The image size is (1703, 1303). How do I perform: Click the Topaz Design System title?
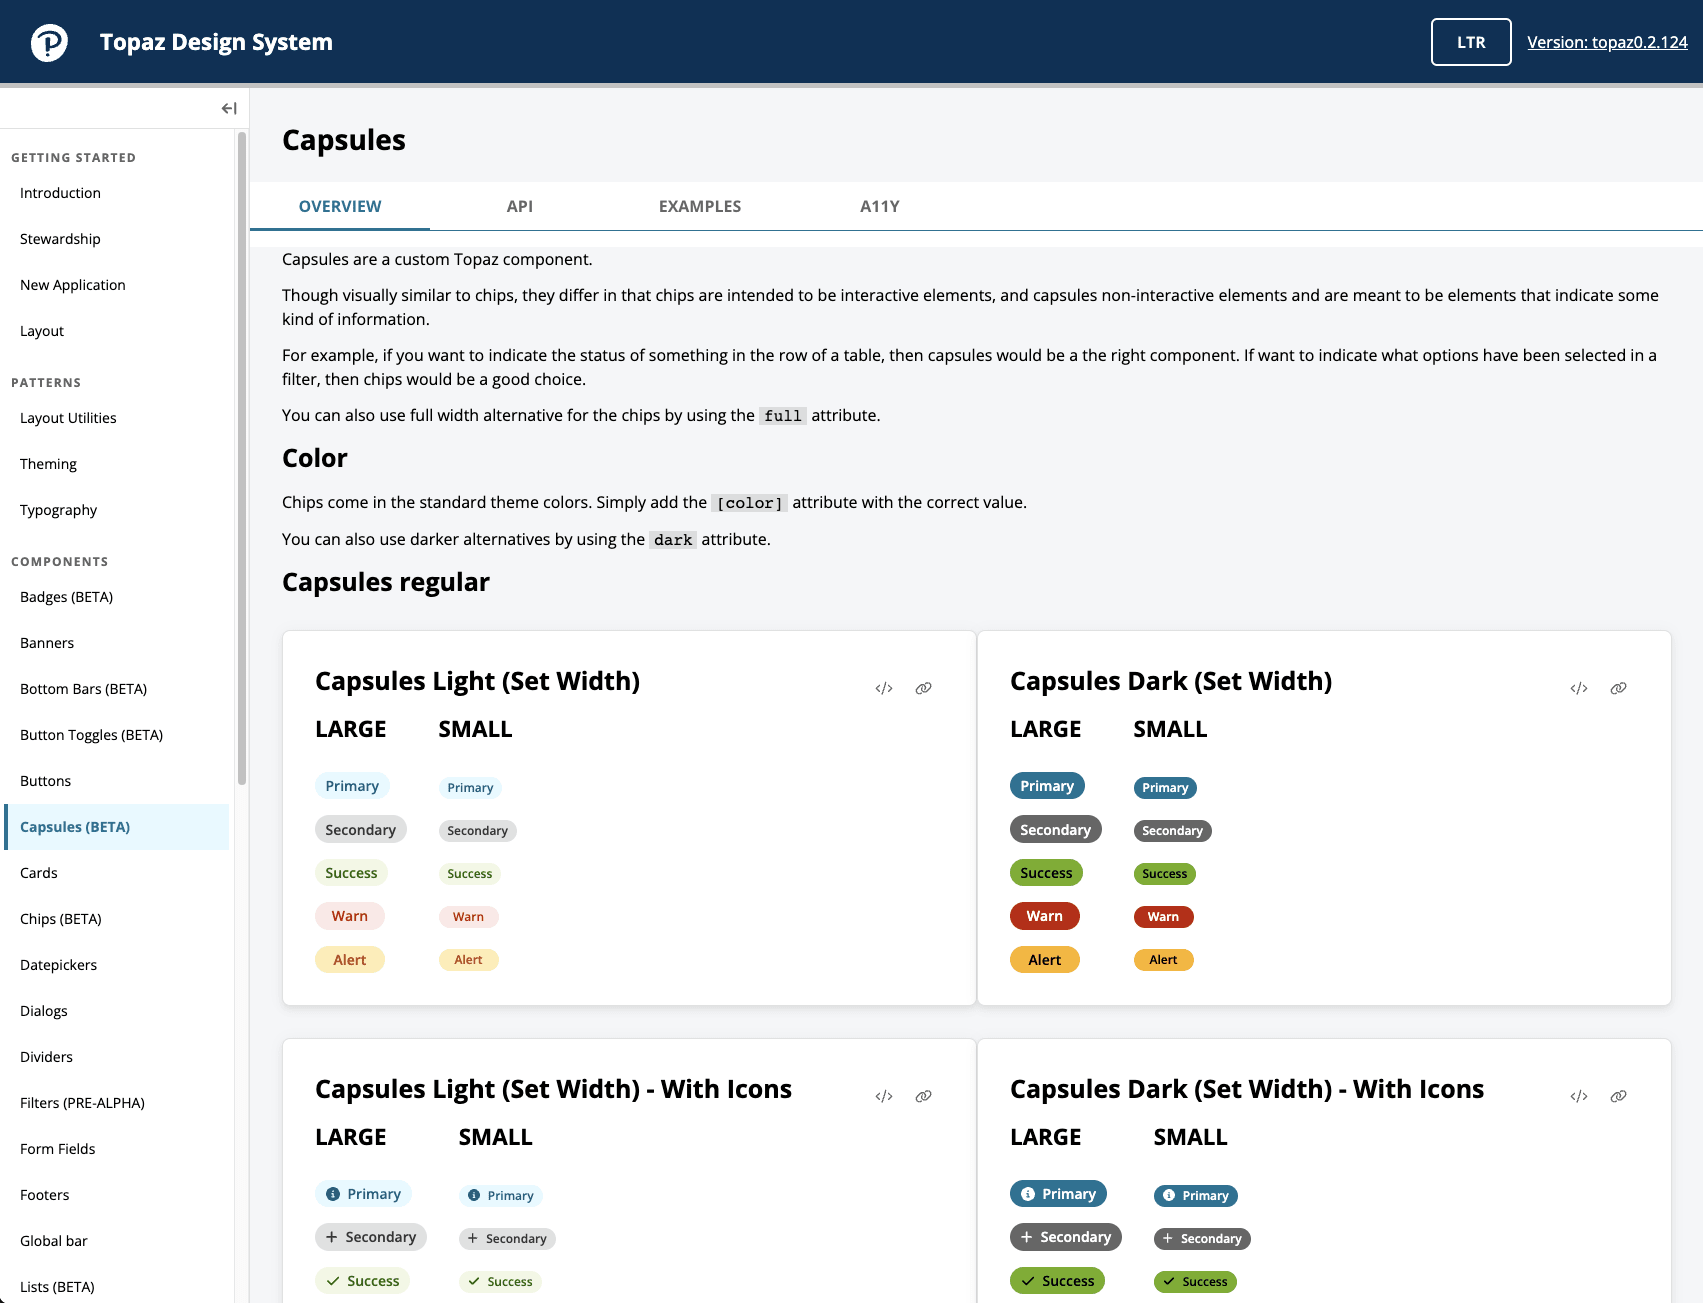coord(216,42)
